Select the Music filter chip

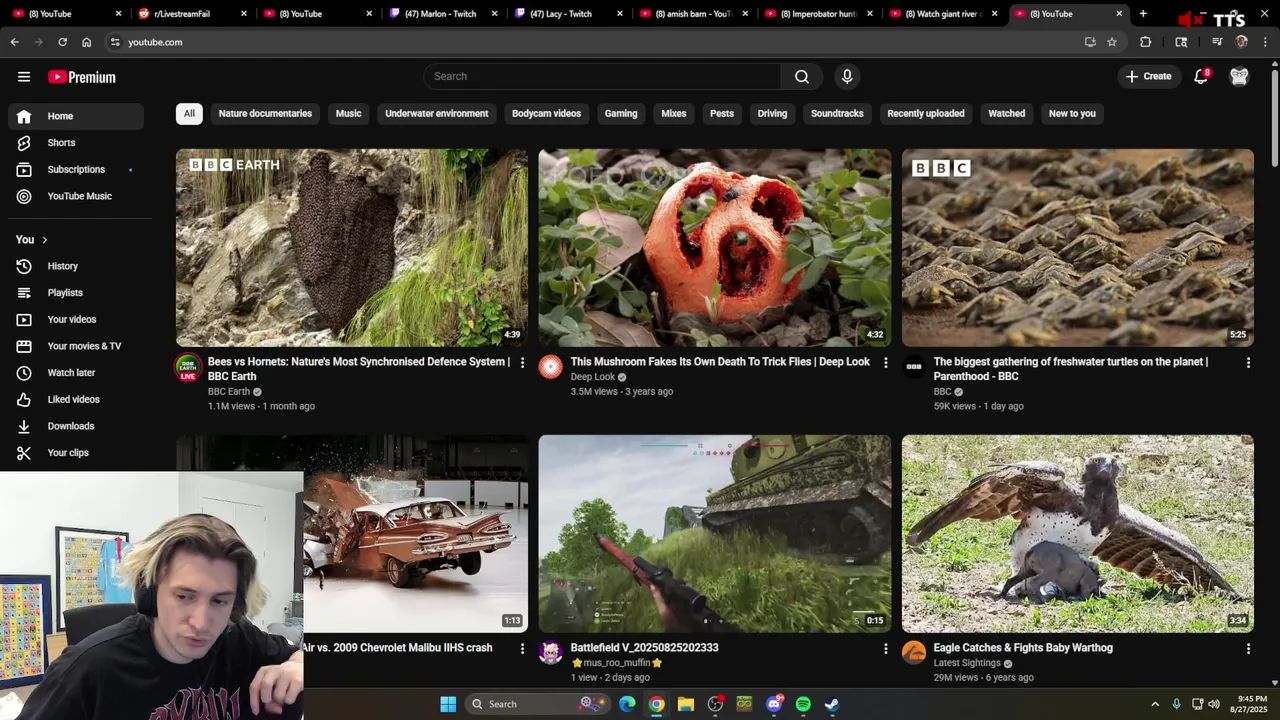coord(348,113)
